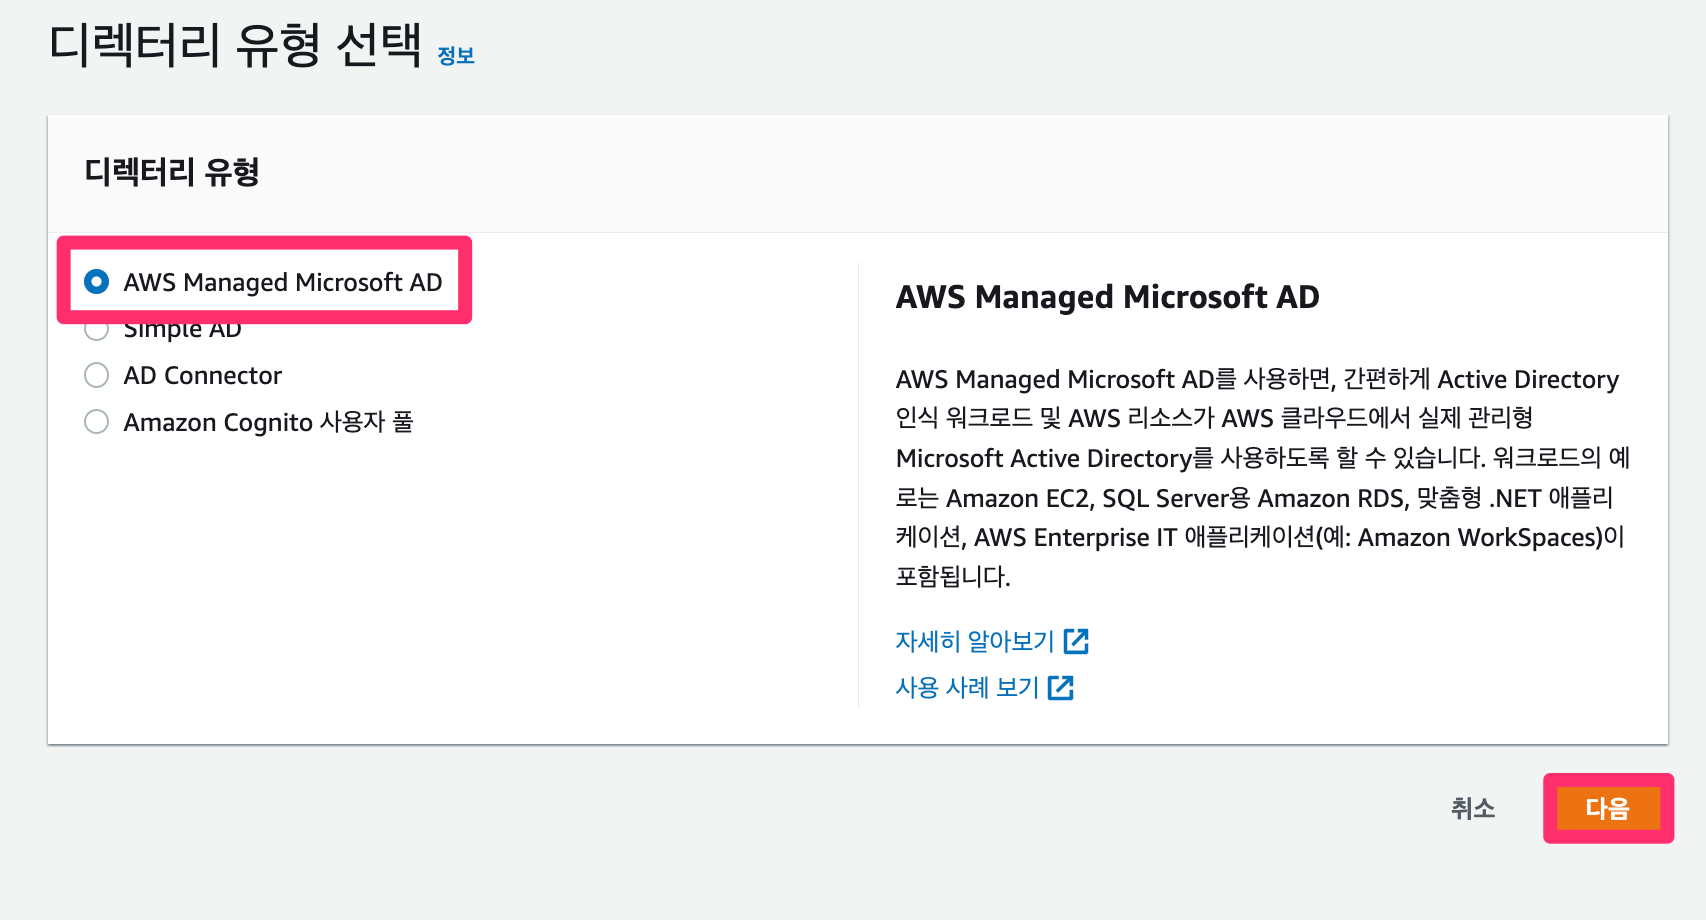Click external-link icon beside 사용 사례 보기

(x=1061, y=688)
